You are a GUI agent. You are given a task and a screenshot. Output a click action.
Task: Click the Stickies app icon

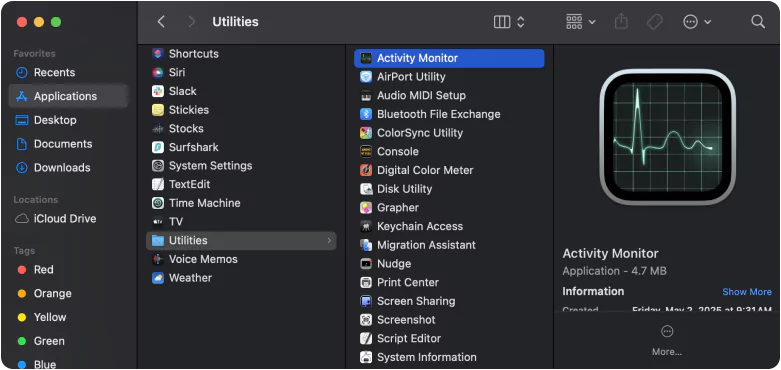(158, 110)
